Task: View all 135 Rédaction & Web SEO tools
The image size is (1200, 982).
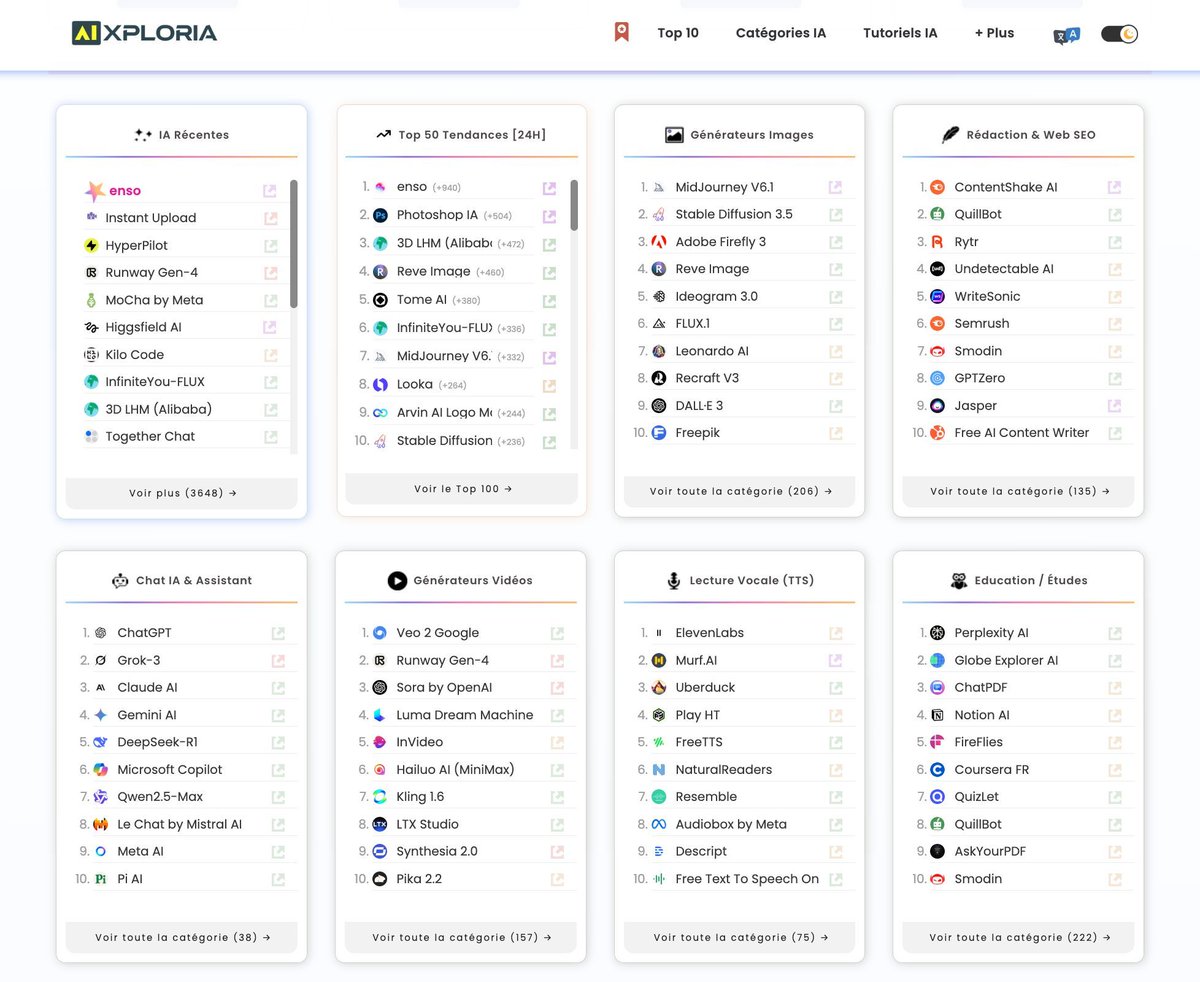Action: click(x=1018, y=491)
